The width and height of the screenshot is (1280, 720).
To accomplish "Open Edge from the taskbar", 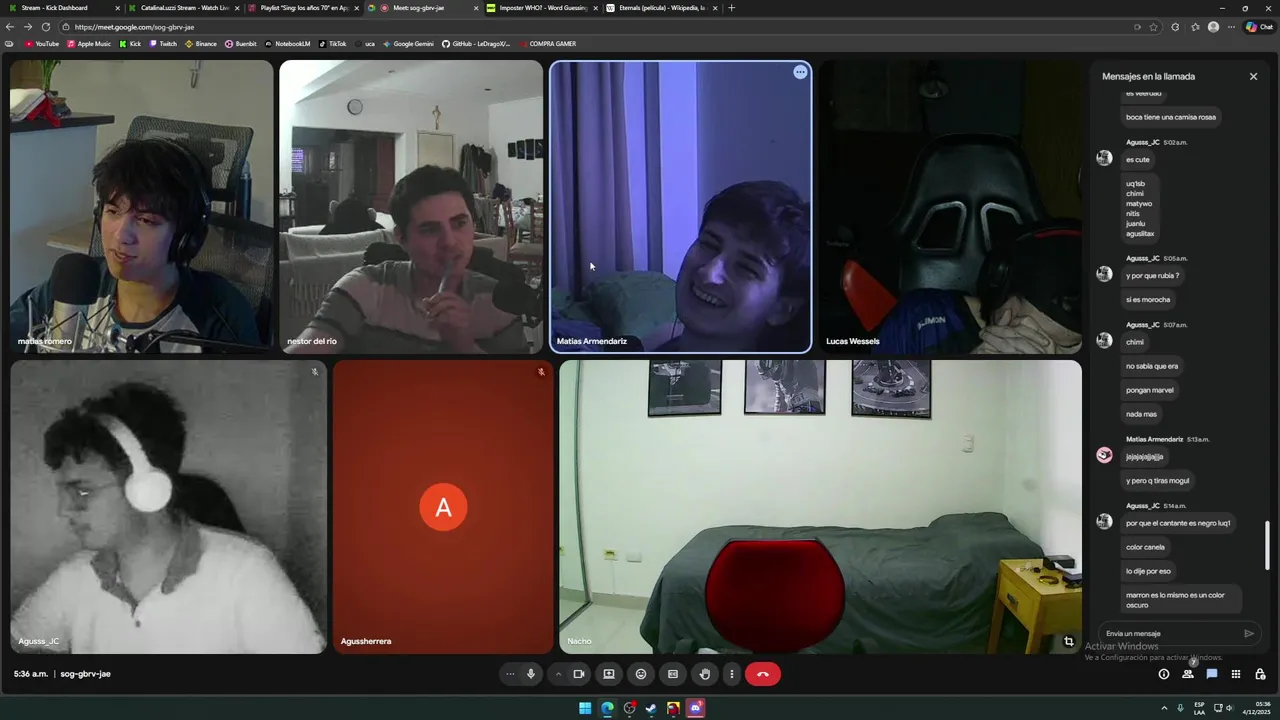I will click(607, 708).
